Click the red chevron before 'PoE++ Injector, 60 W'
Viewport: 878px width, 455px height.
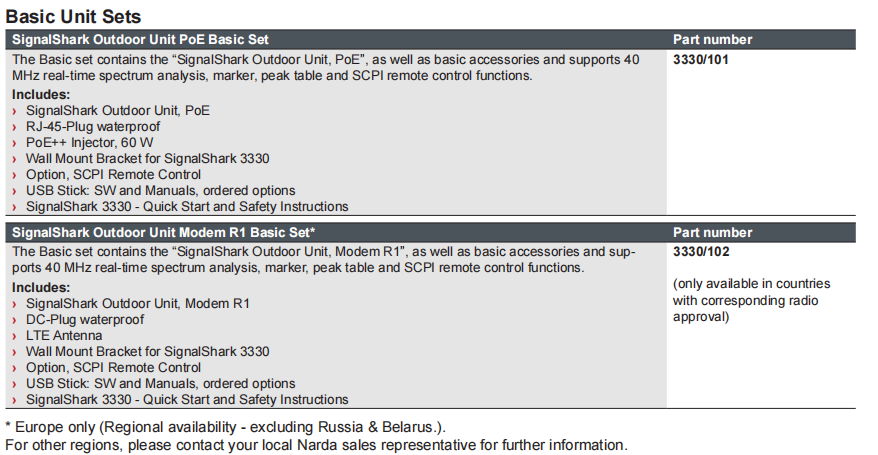(15, 144)
